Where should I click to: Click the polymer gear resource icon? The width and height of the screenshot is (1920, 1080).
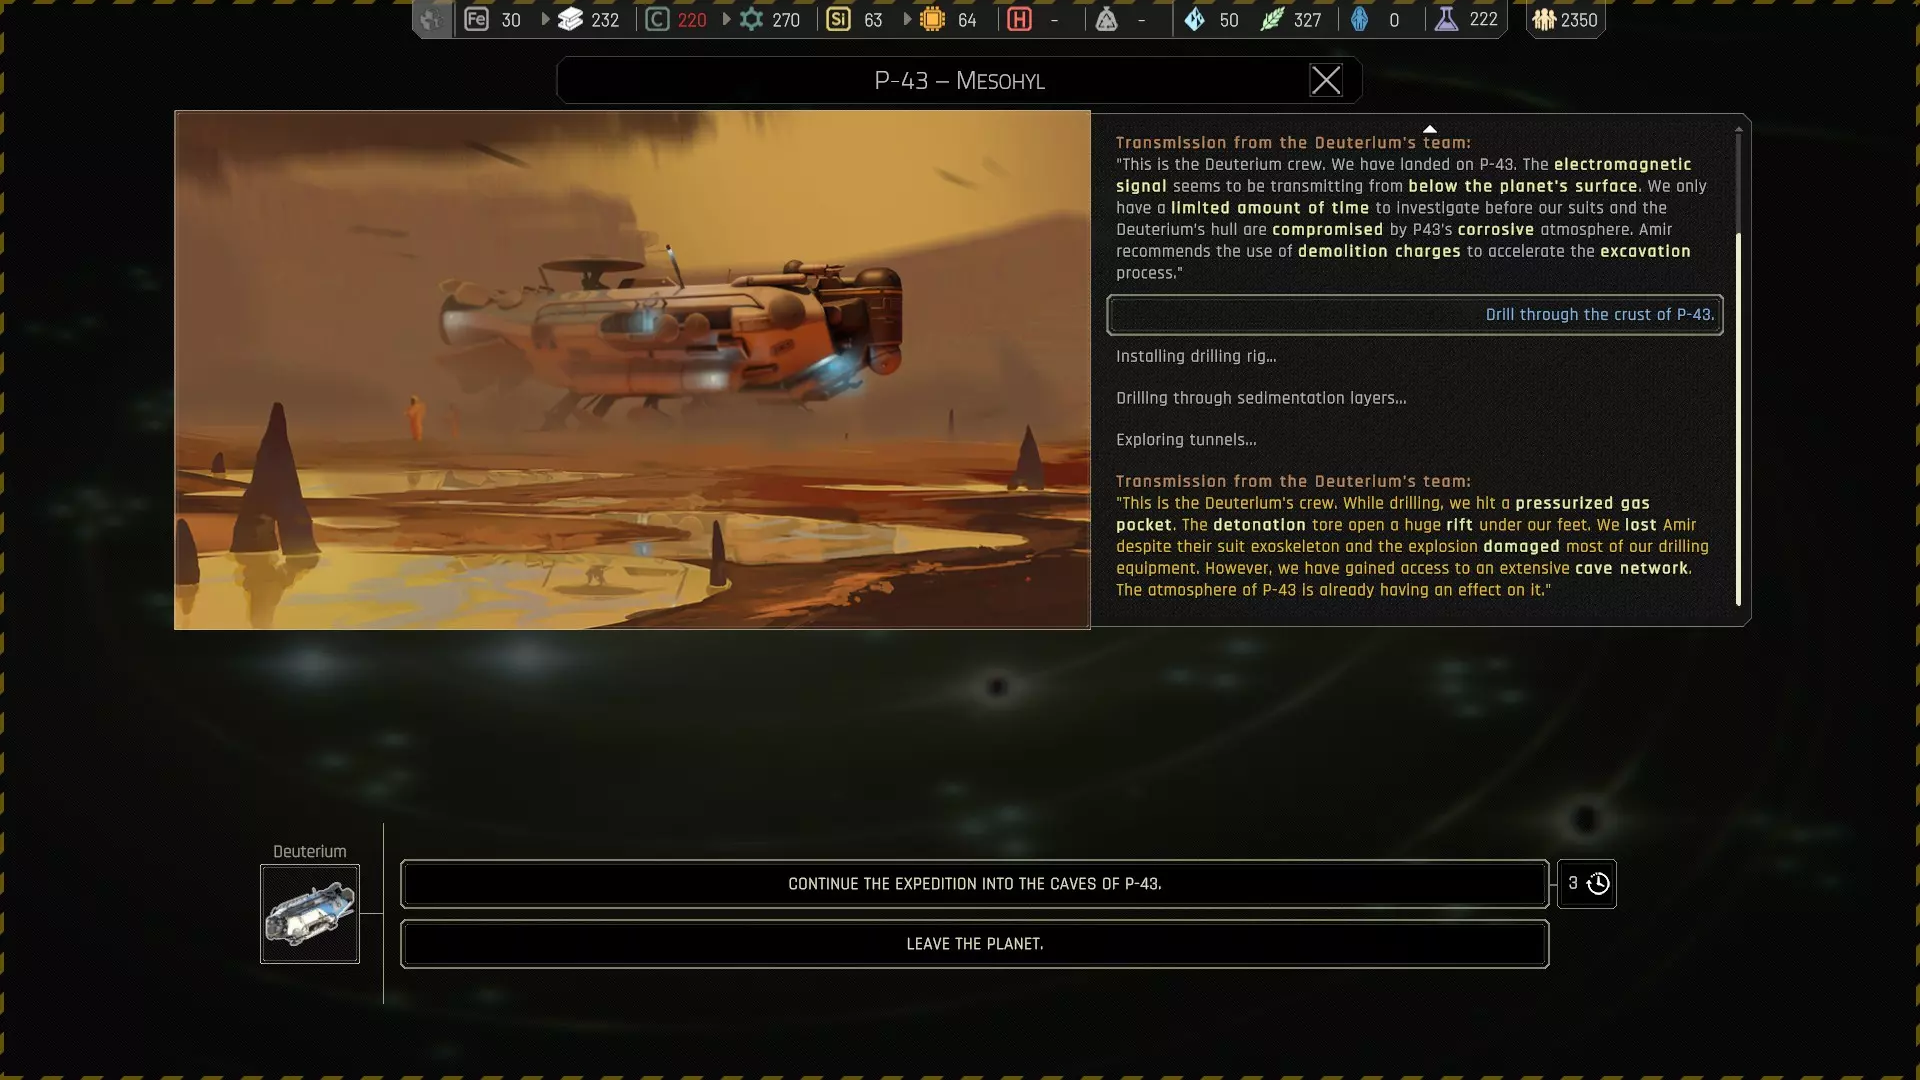pos(751,19)
